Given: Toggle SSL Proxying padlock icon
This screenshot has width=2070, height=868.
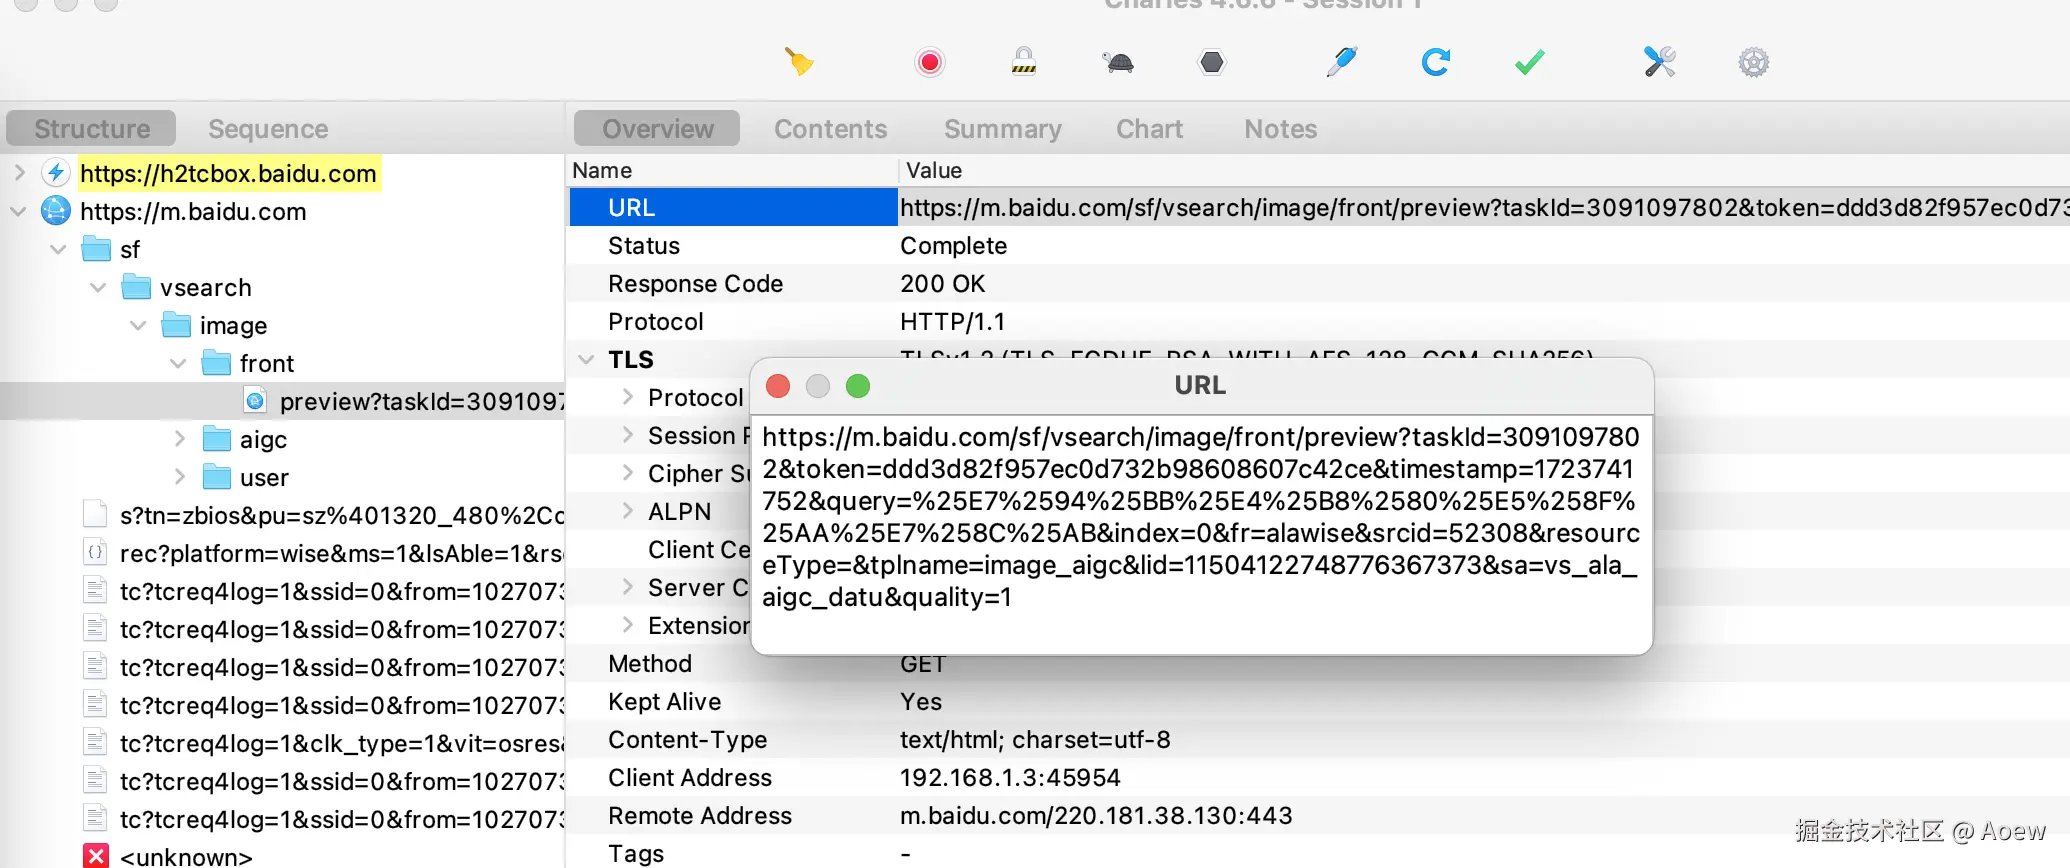Looking at the screenshot, I should (x=1024, y=62).
